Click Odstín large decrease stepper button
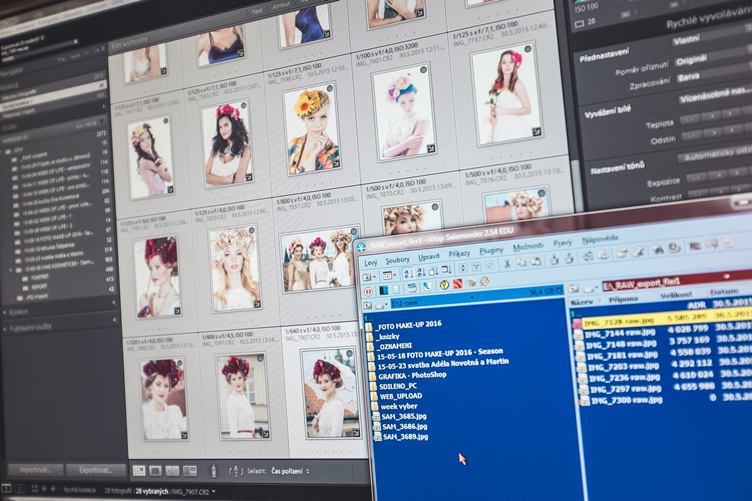 (x=693, y=136)
